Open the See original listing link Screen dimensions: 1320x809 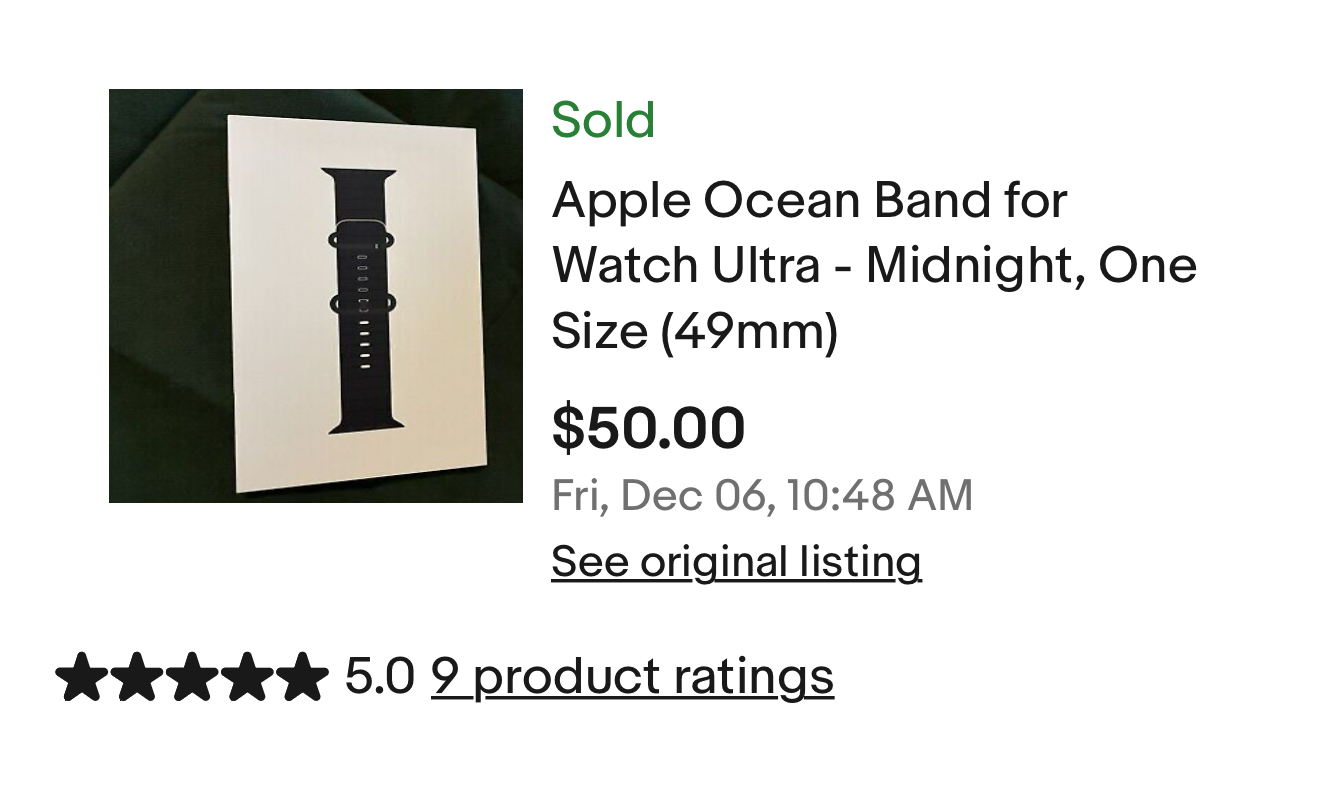click(x=736, y=562)
